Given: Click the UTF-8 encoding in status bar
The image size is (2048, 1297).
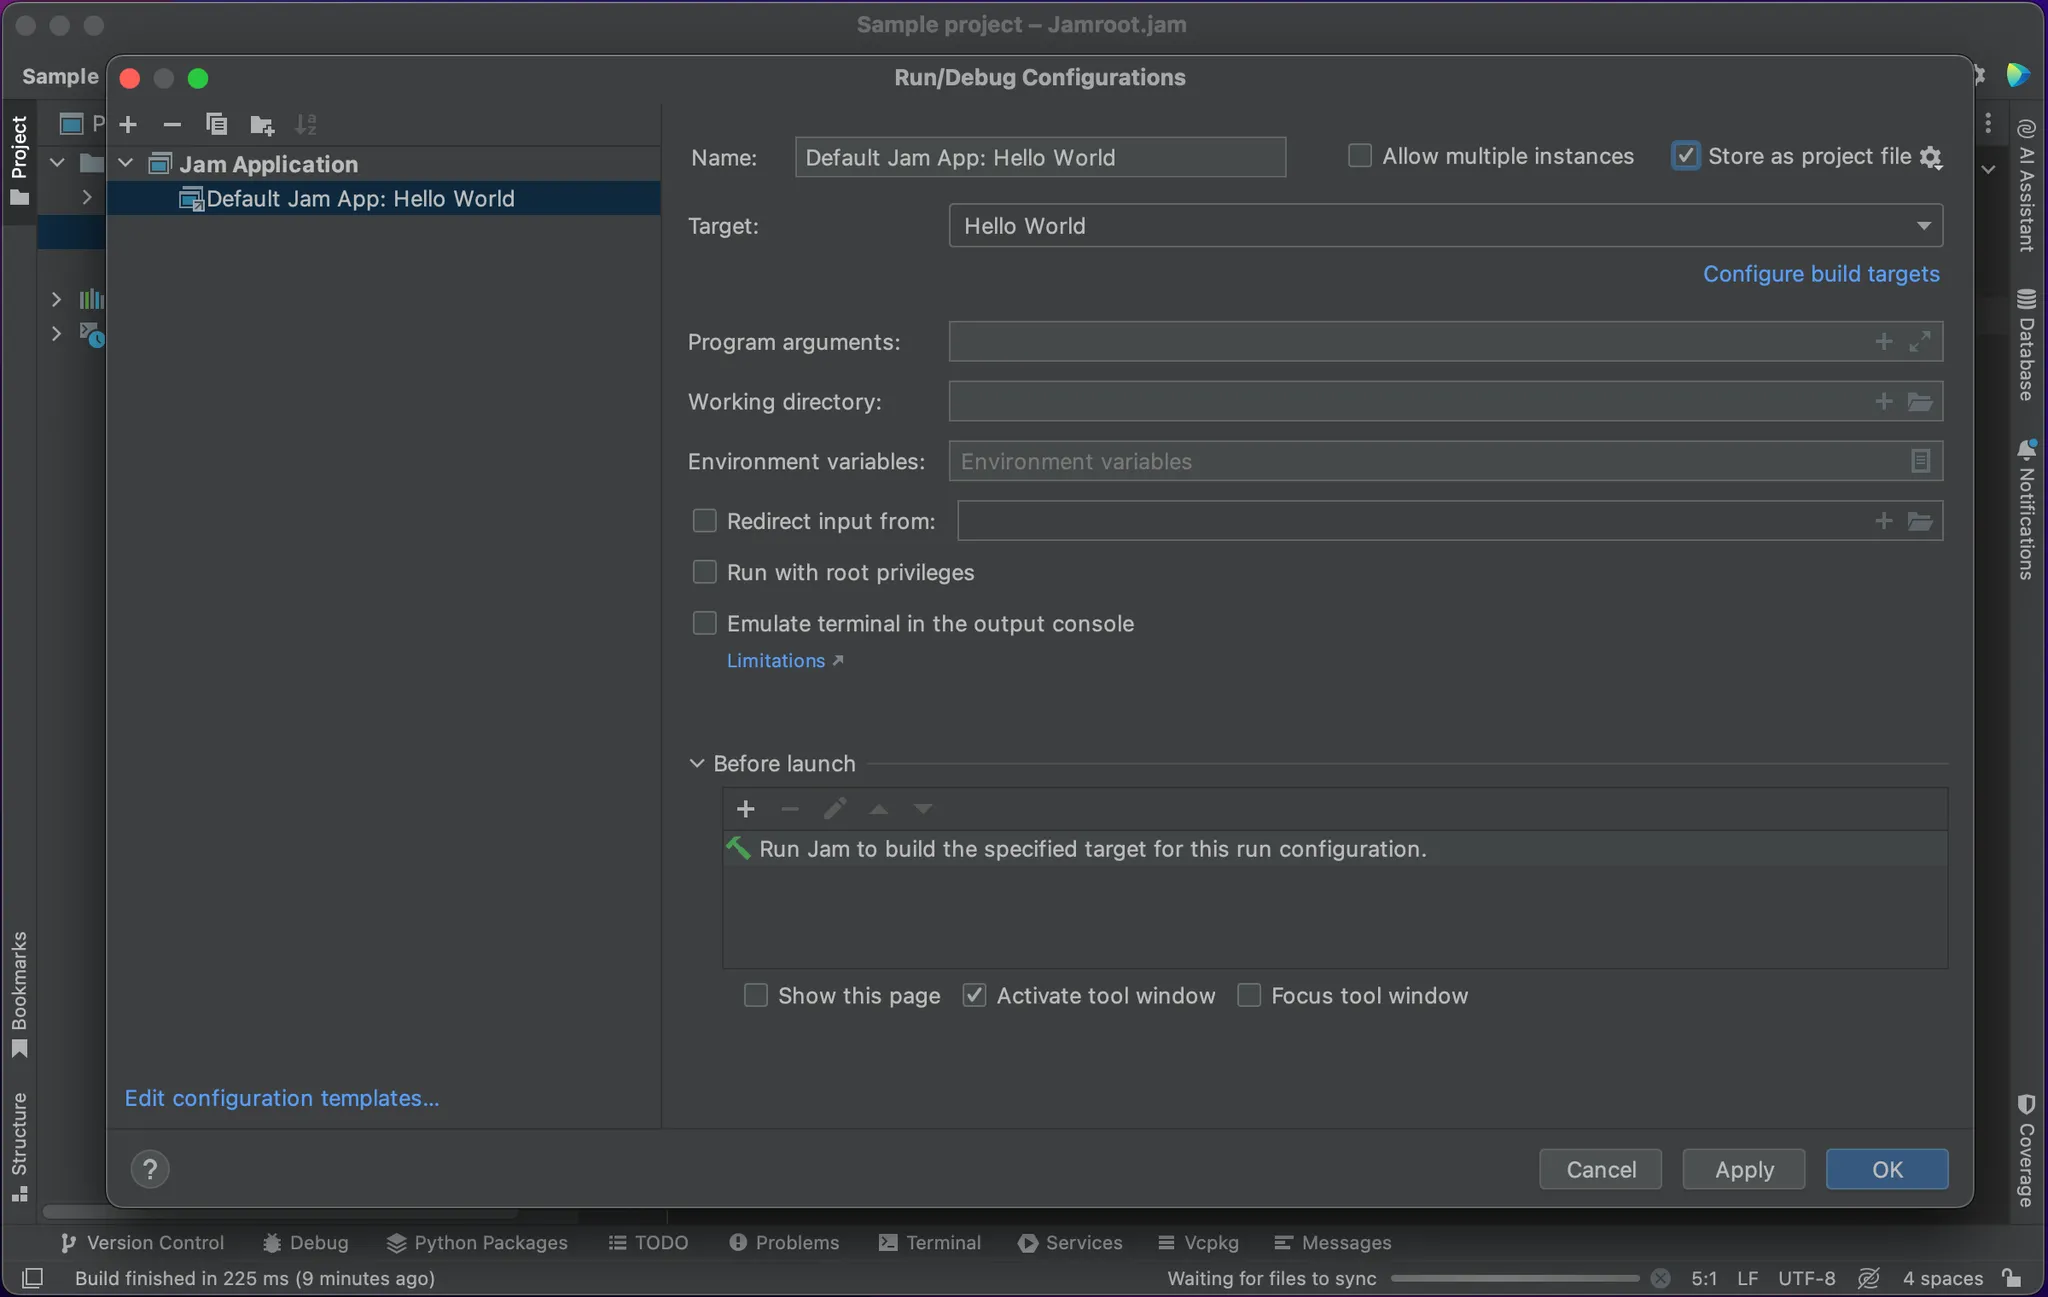Looking at the screenshot, I should point(1807,1278).
